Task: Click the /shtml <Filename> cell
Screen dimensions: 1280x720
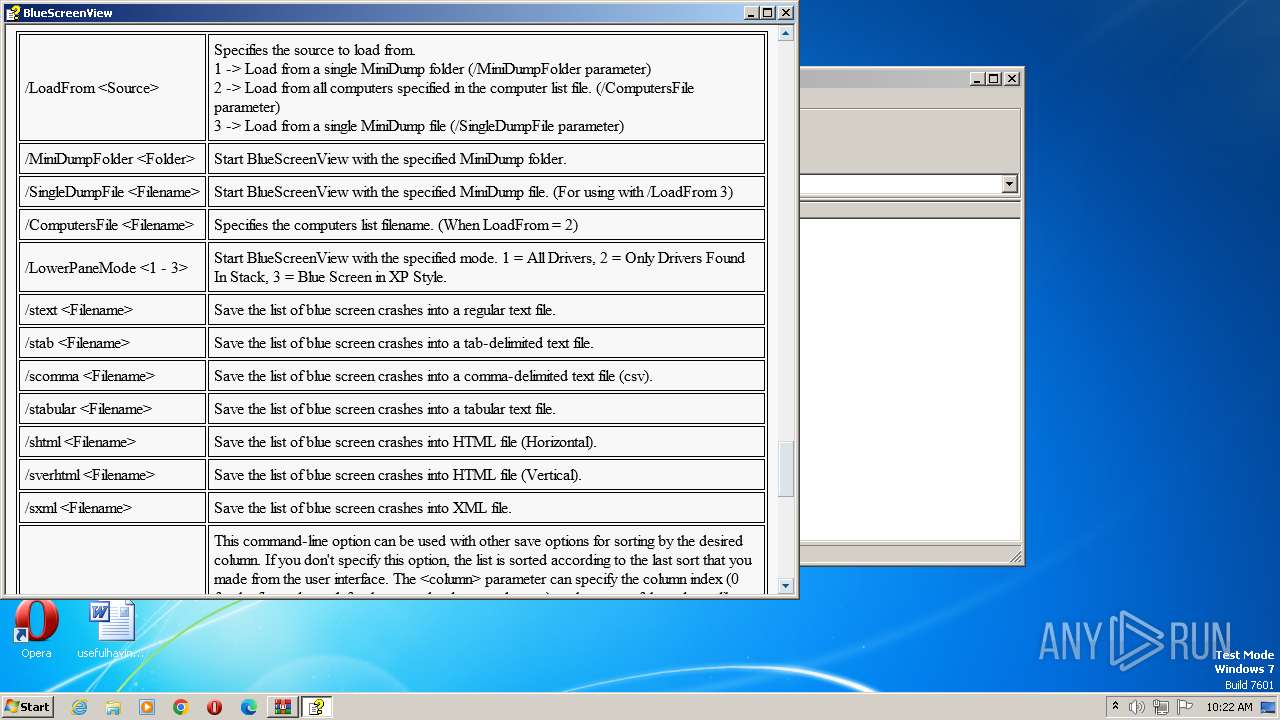Action: click(x=112, y=442)
